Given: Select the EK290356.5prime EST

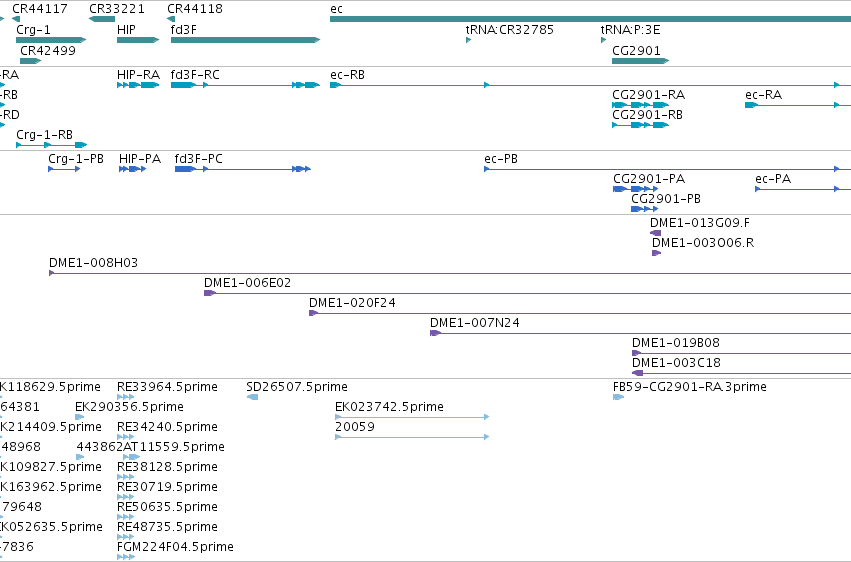Looking at the screenshot, I should point(80,418).
